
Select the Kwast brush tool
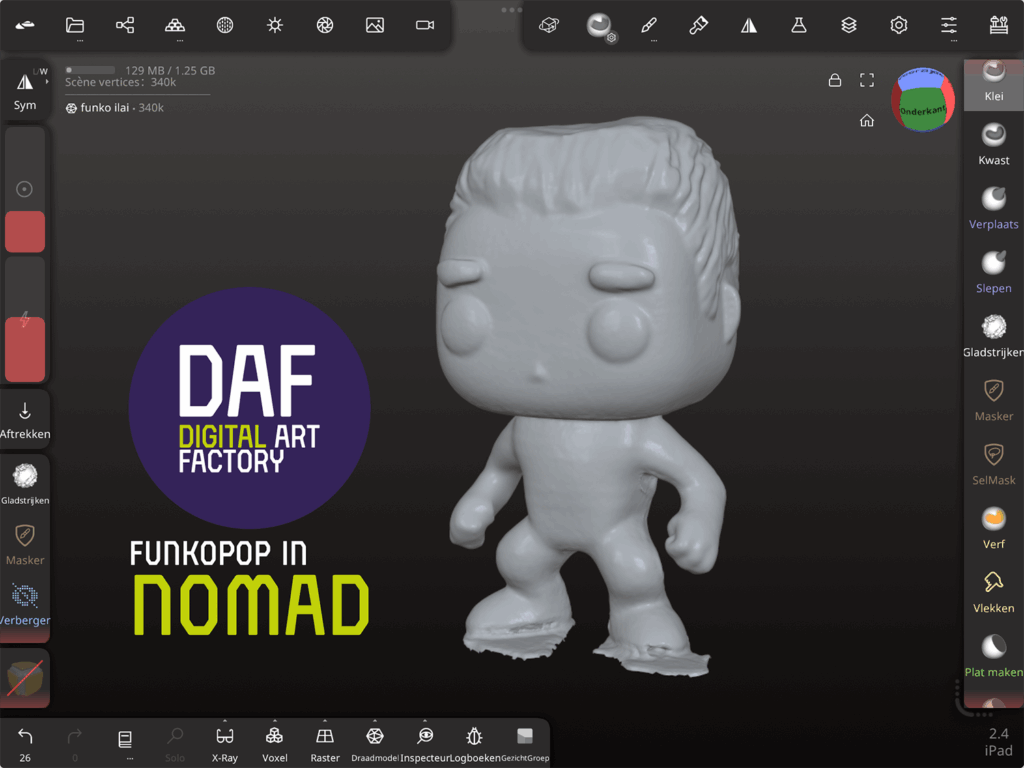tap(994, 144)
